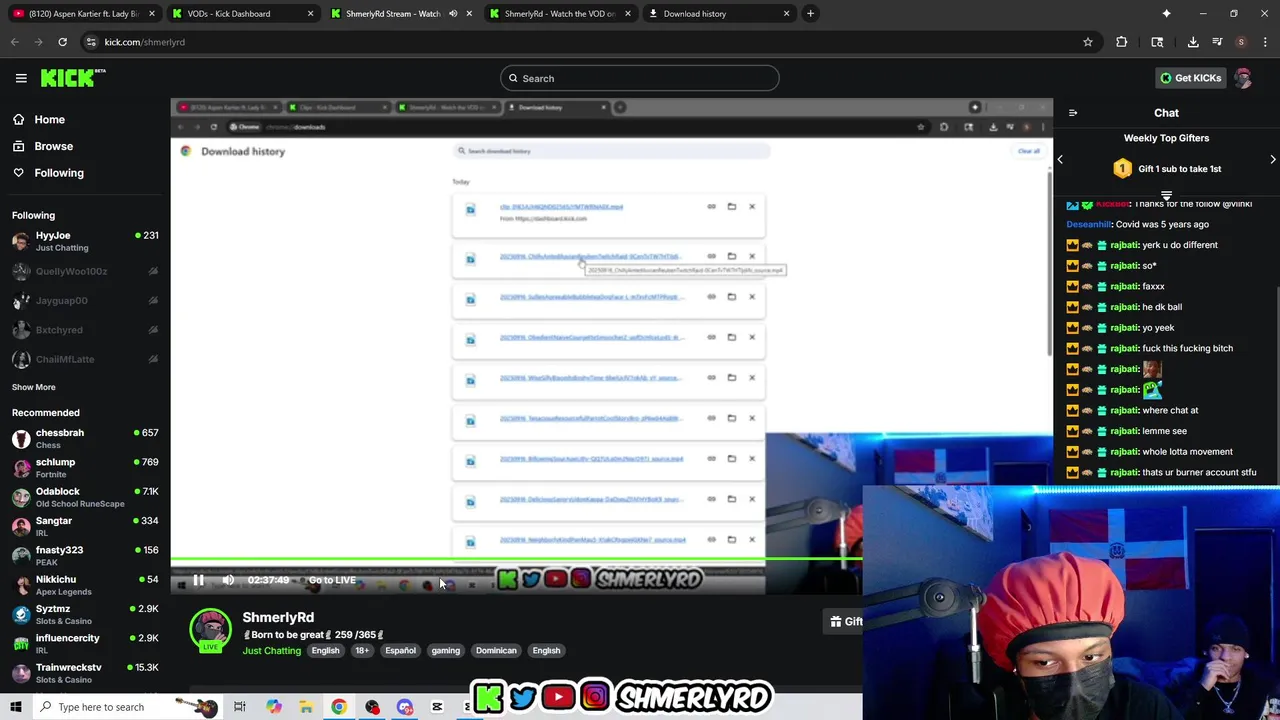Open schlump recommended channel
1280x720 pixels.
pos(85,468)
